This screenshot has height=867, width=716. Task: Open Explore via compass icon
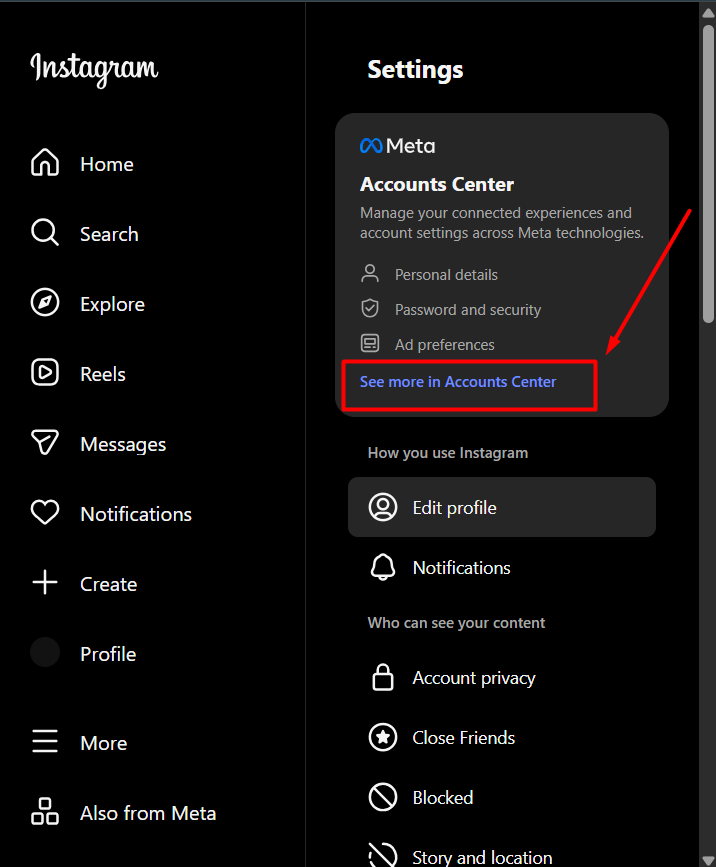click(x=45, y=303)
